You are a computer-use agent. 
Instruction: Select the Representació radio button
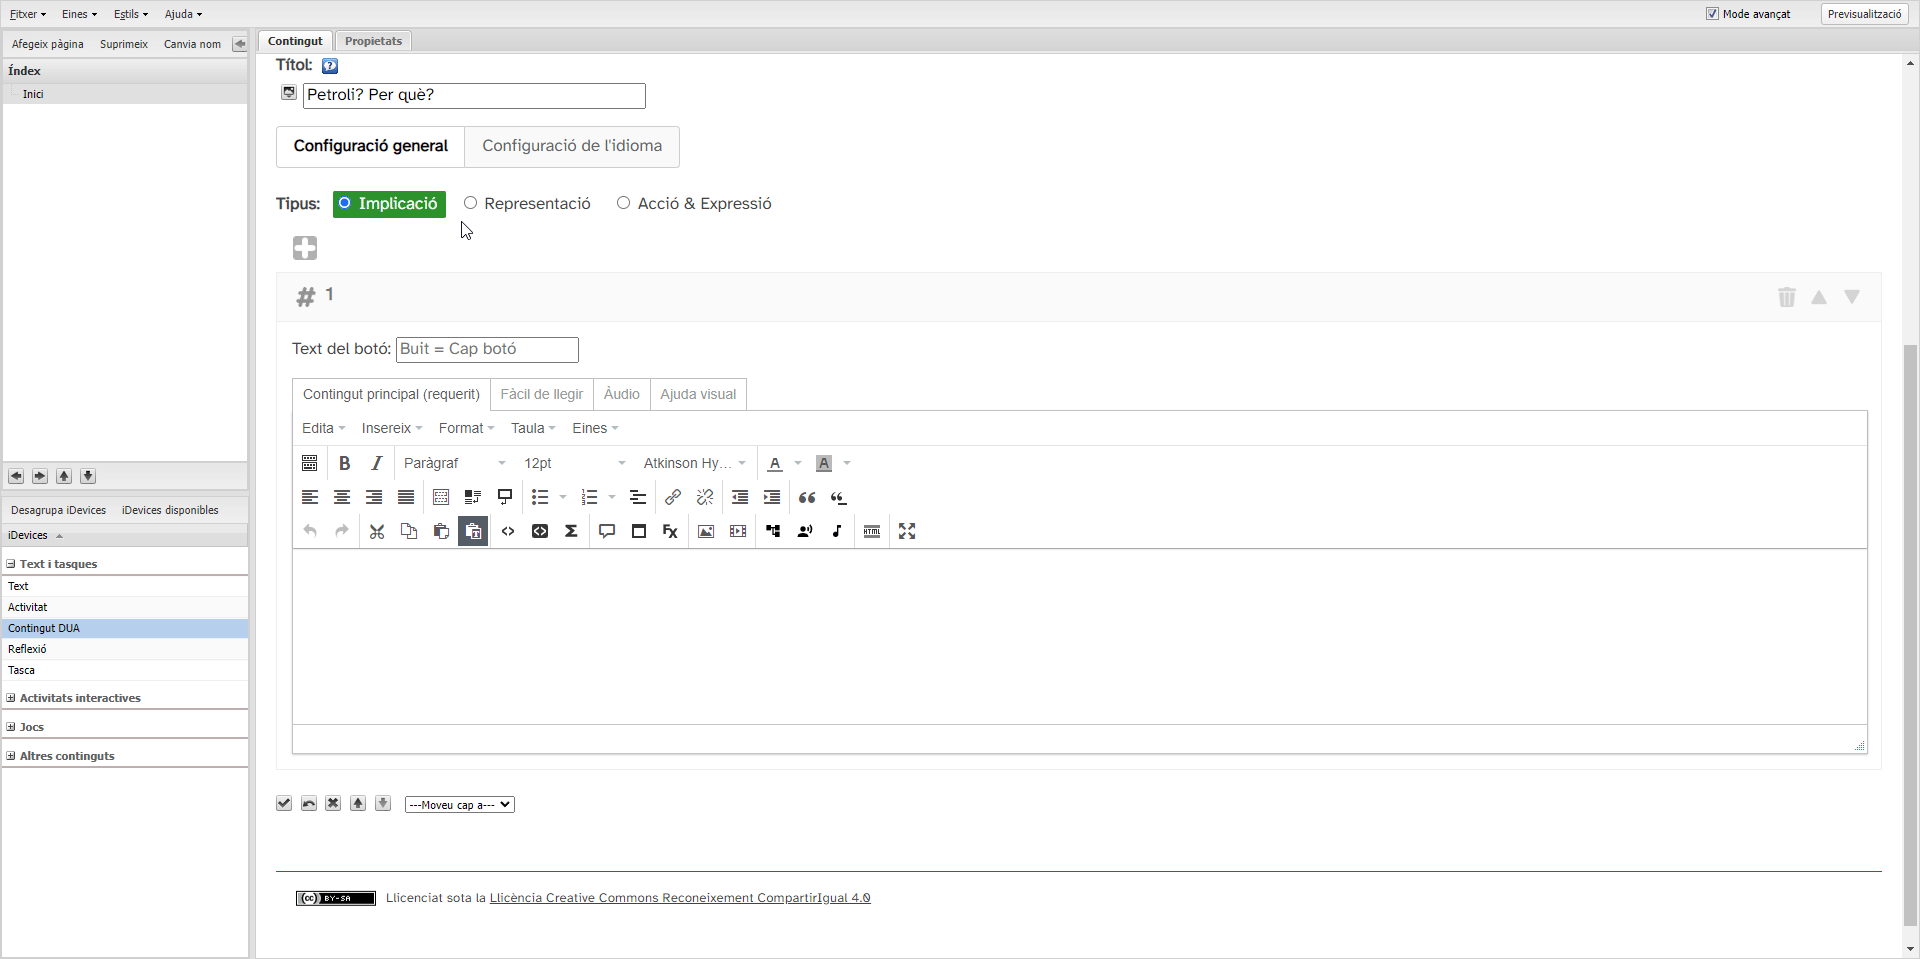click(x=470, y=203)
